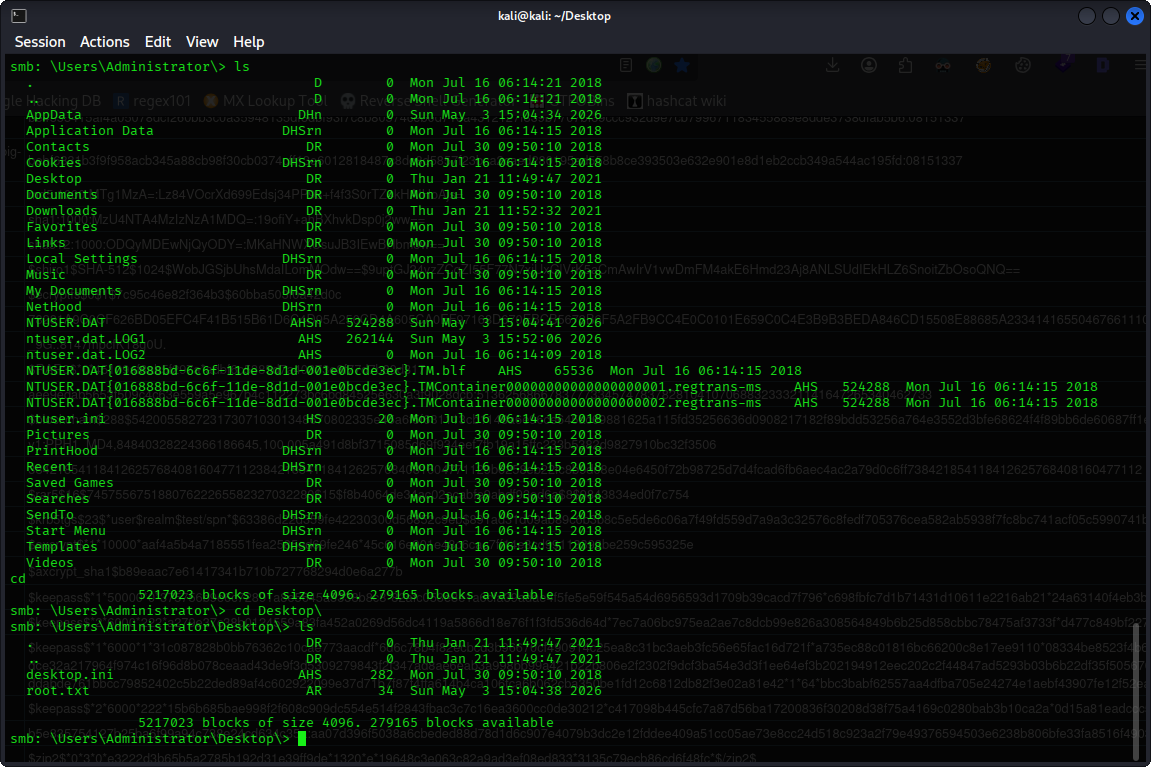The width and height of the screenshot is (1151, 767).
Task: Click the TMContainer…0002.regtrans-ms file name
Action: (393, 403)
